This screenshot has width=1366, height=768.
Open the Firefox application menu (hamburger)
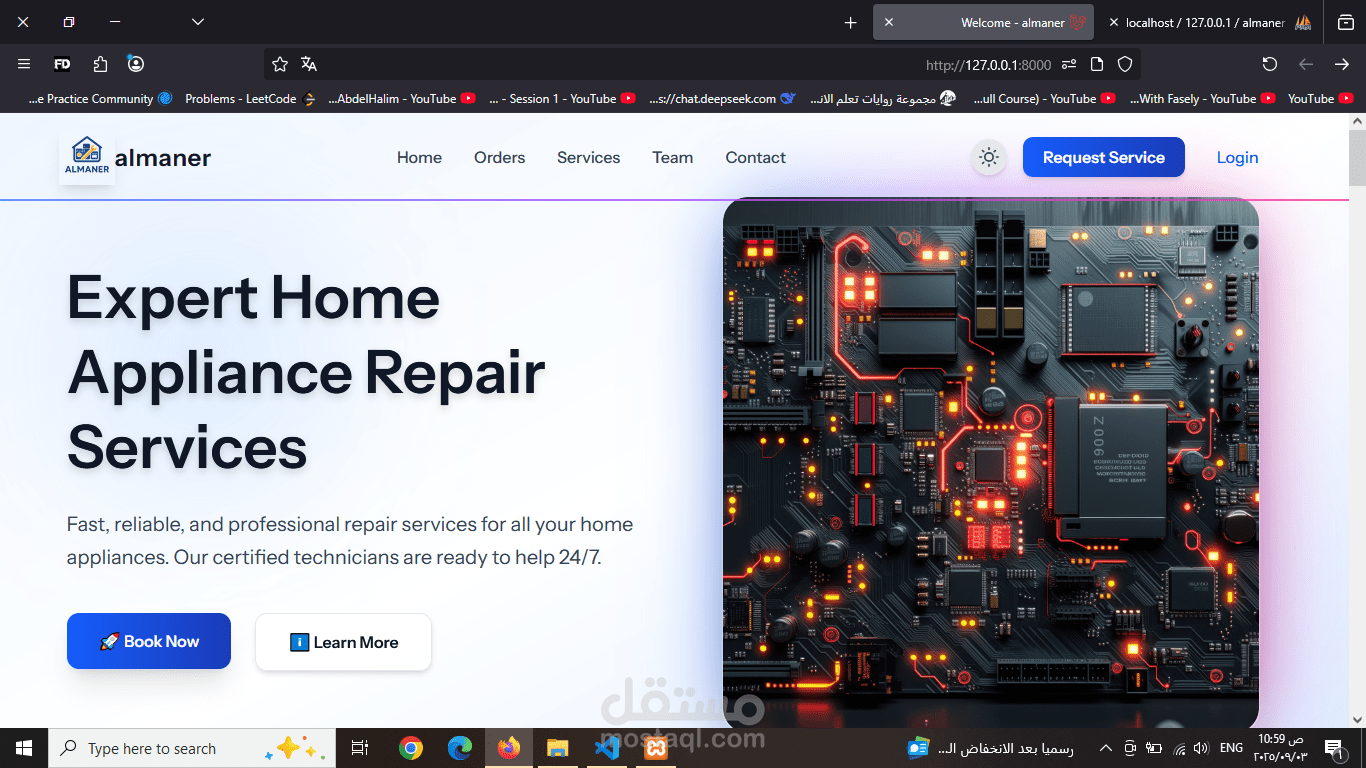tap(24, 64)
